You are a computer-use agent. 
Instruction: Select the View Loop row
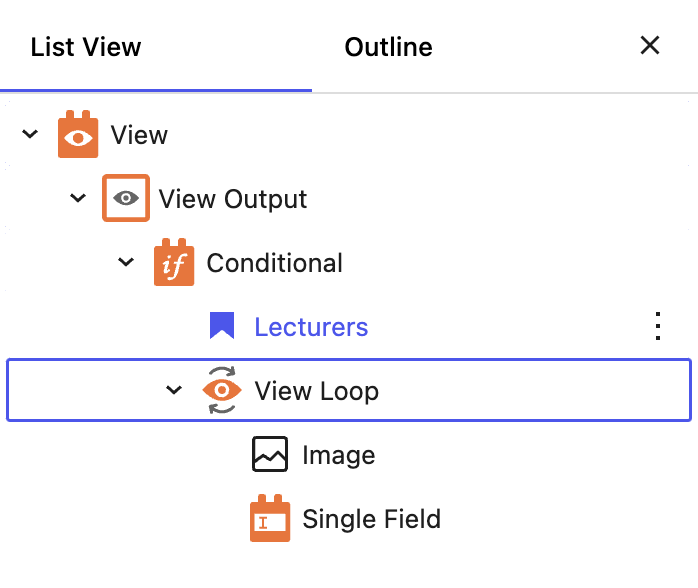coord(349,390)
